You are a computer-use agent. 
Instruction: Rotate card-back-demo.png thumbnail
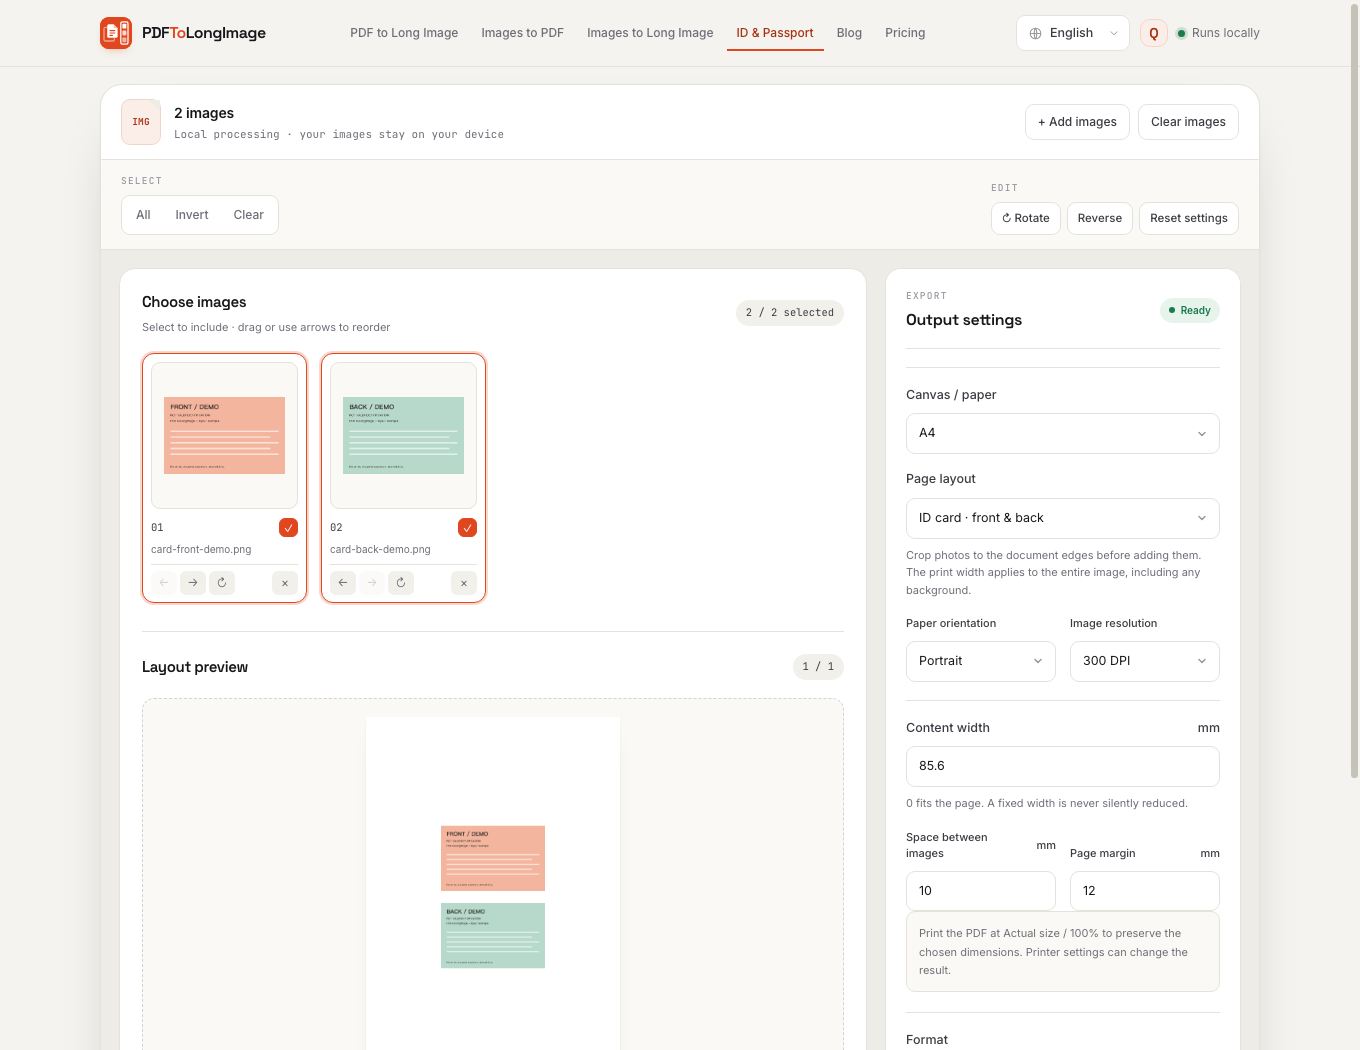coord(401,582)
